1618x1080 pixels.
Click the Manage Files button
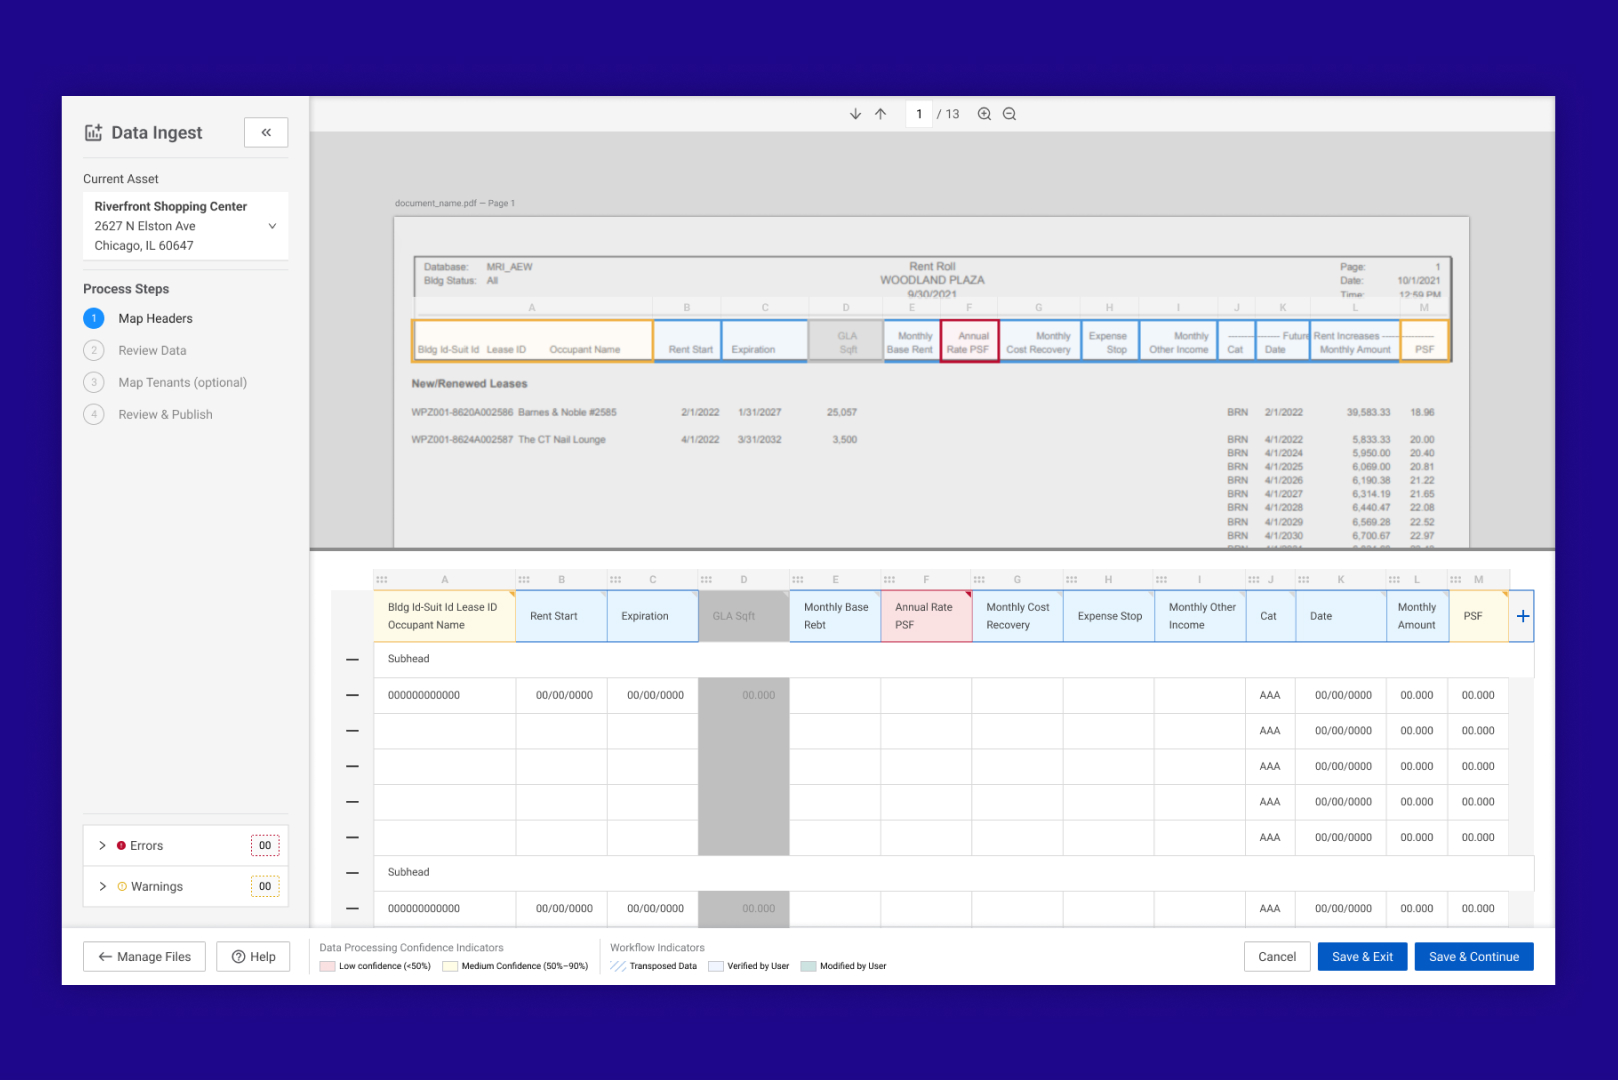click(144, 957)
